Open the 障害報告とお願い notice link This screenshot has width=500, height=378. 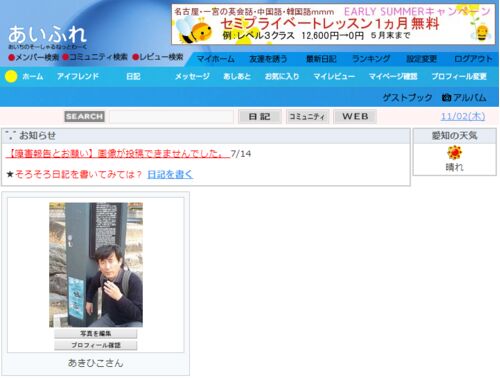[x=118, y=154]
